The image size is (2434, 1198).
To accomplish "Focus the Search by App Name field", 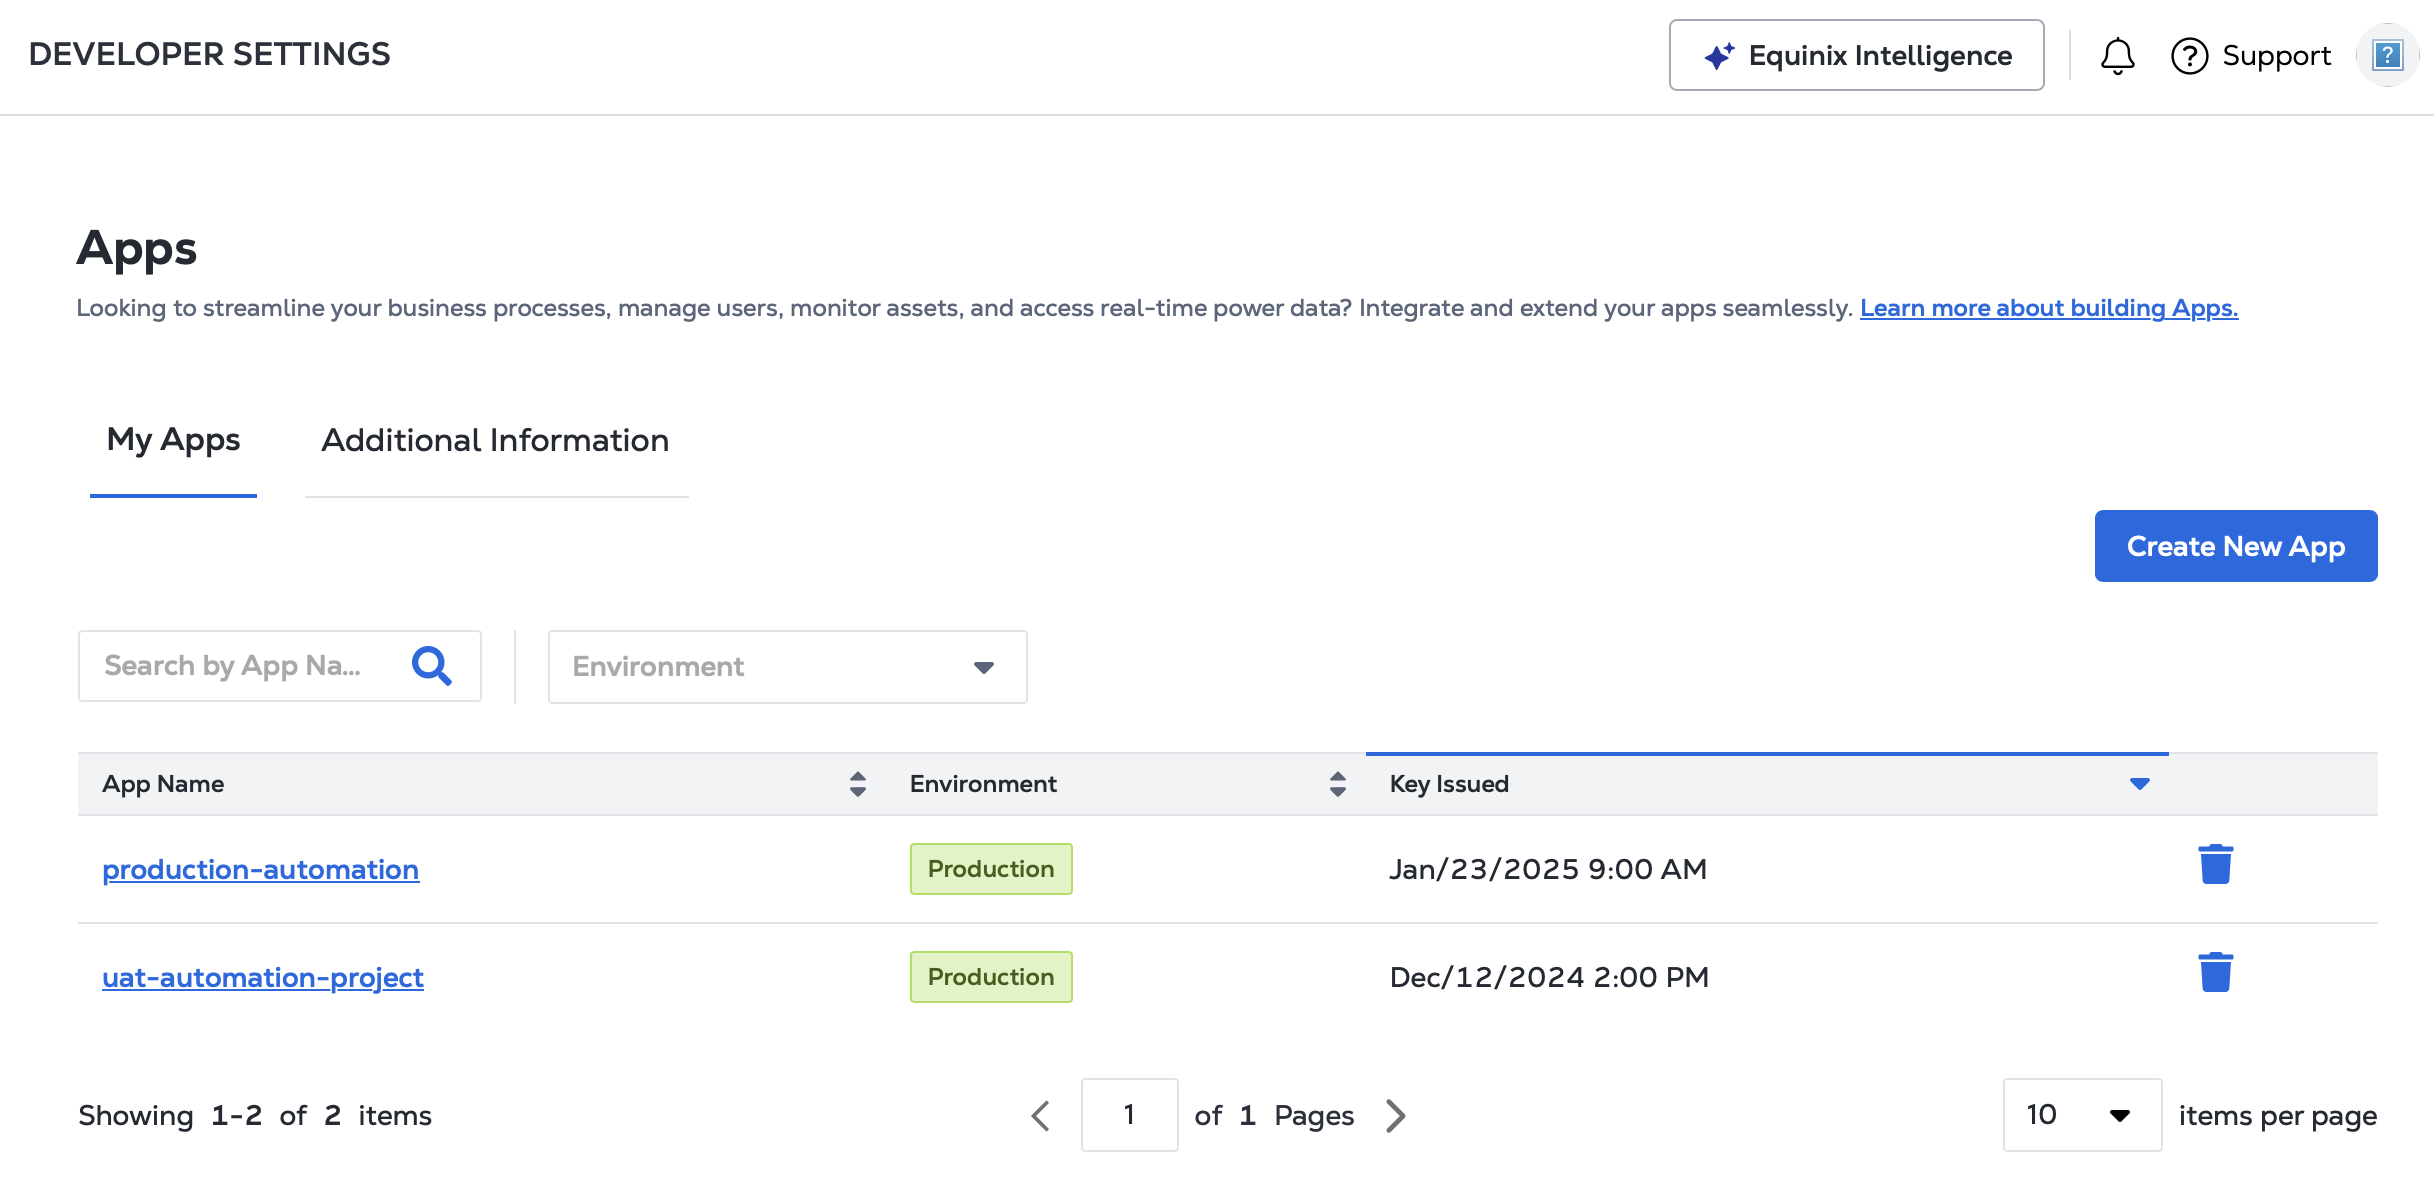I will (240, 666).
